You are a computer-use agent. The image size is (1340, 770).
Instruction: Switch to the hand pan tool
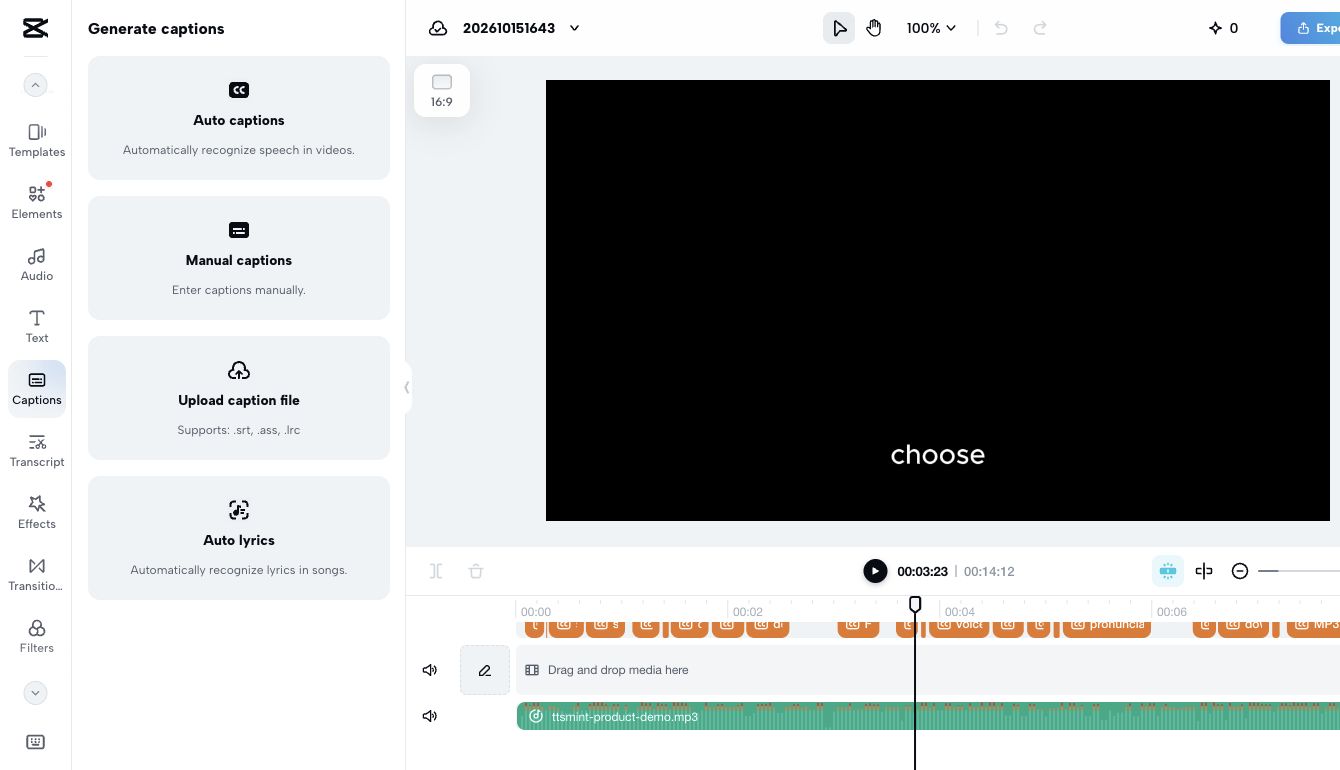tap(874, 28)
